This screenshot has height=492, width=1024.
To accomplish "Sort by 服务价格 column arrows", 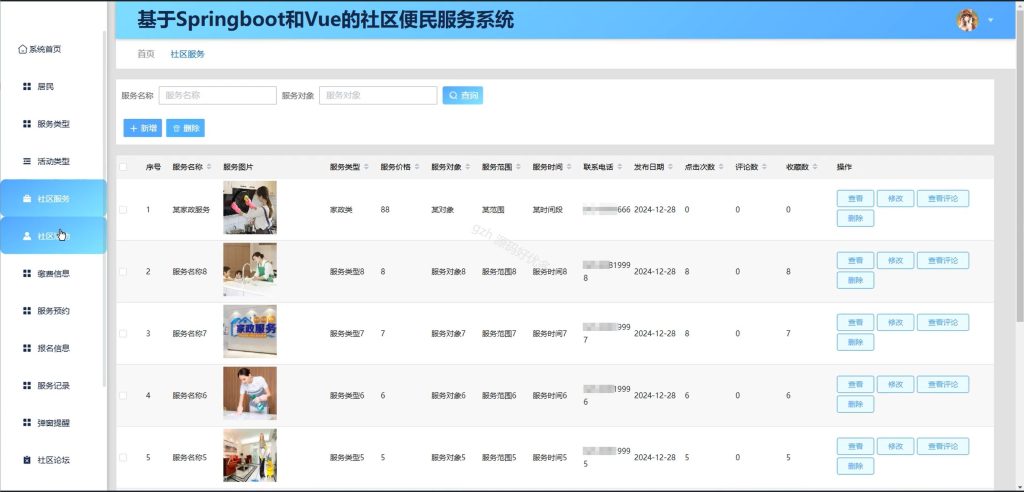I will pyautogui.click(x=417, y=167).
